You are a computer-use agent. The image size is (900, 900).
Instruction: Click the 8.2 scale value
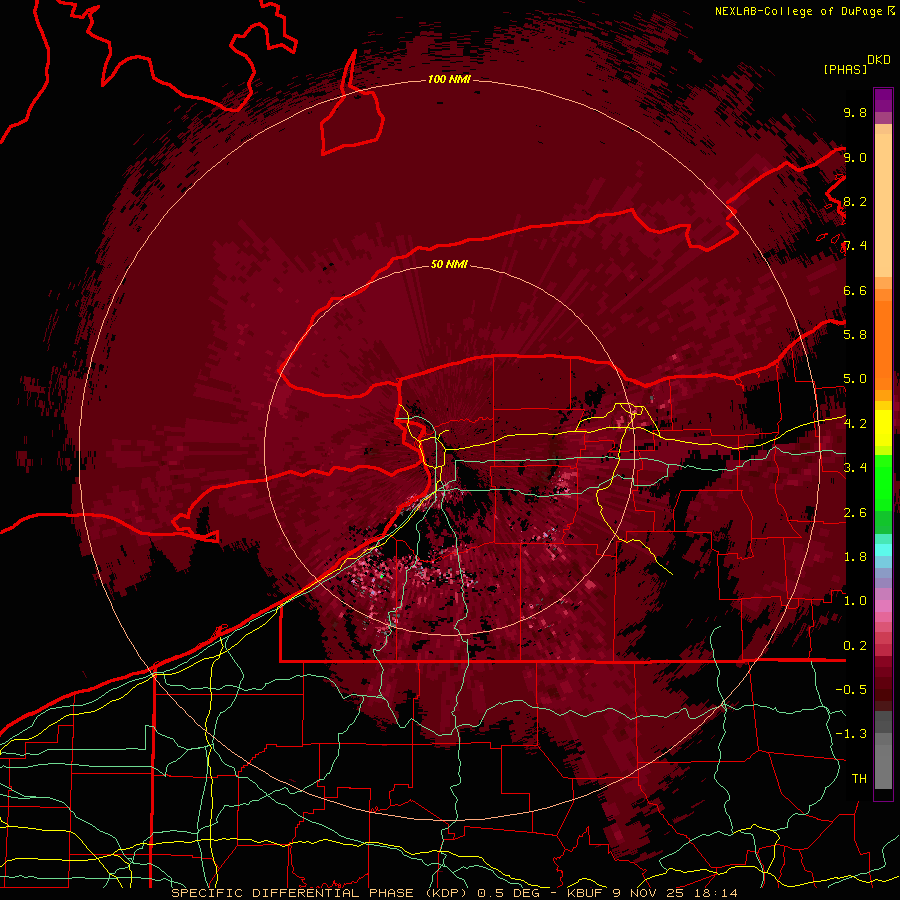tap(855, 201)
